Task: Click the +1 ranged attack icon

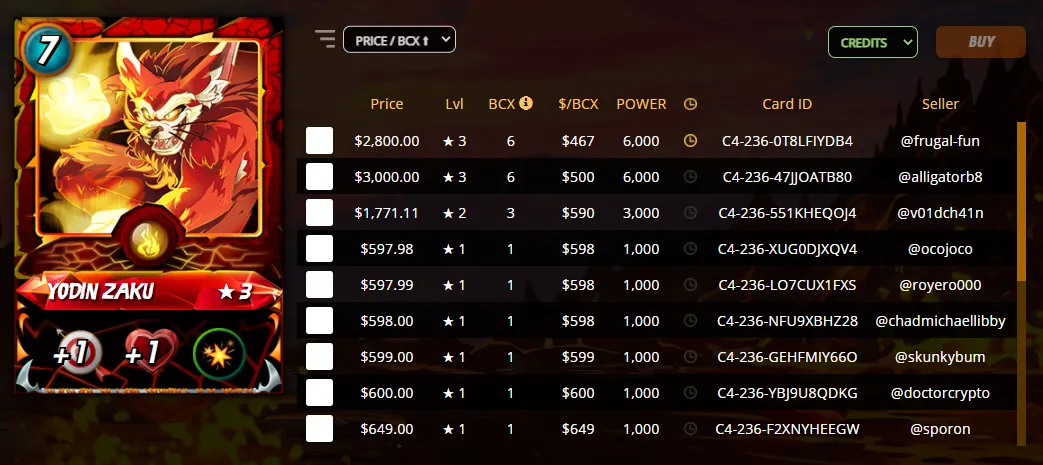Action: pyautogui.click(x=75, y=353)
